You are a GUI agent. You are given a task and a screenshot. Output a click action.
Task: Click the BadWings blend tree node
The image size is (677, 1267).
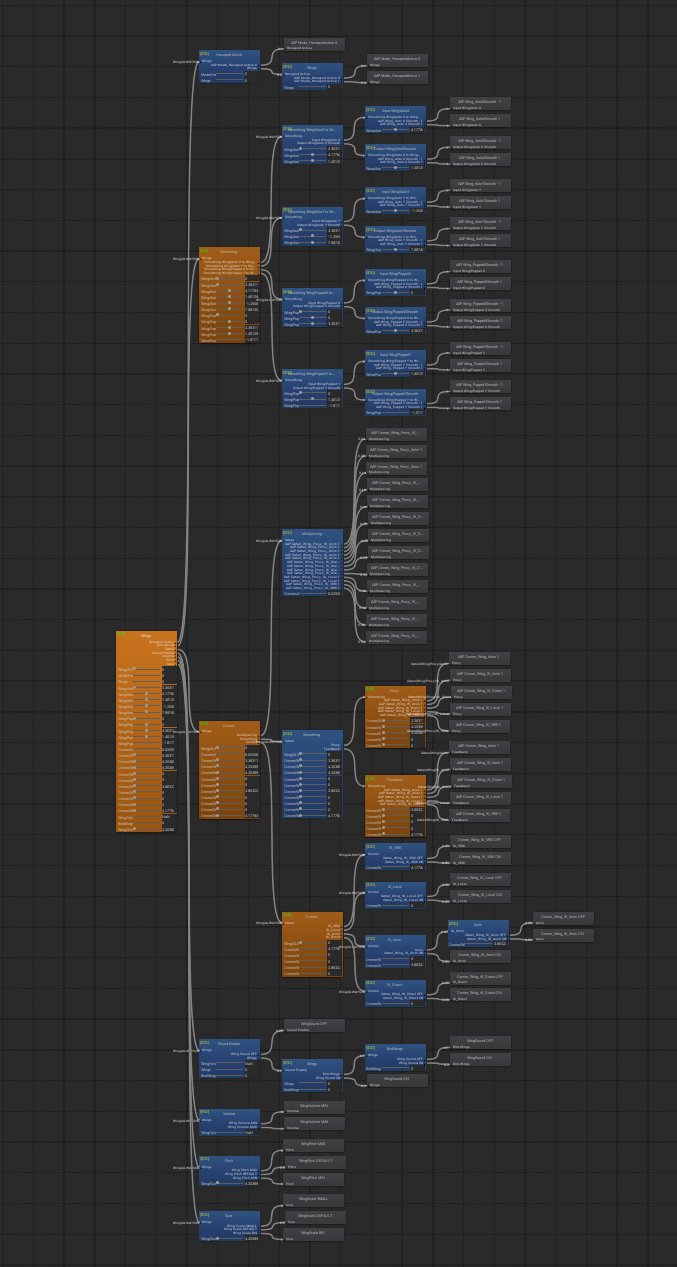(395, 1048)
